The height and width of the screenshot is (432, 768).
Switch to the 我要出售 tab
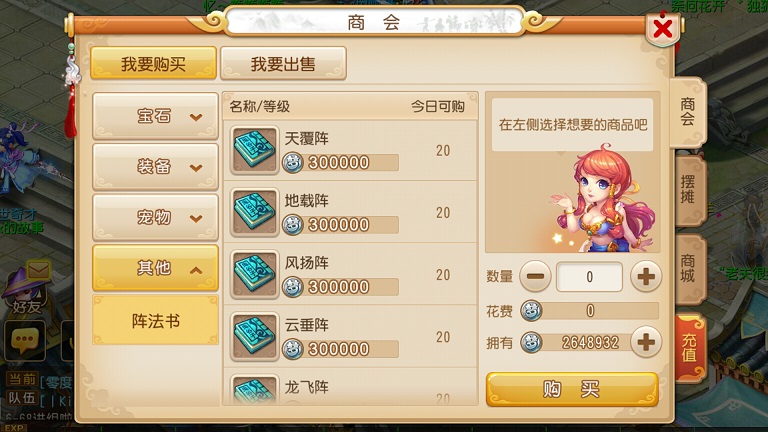[283, 64]
